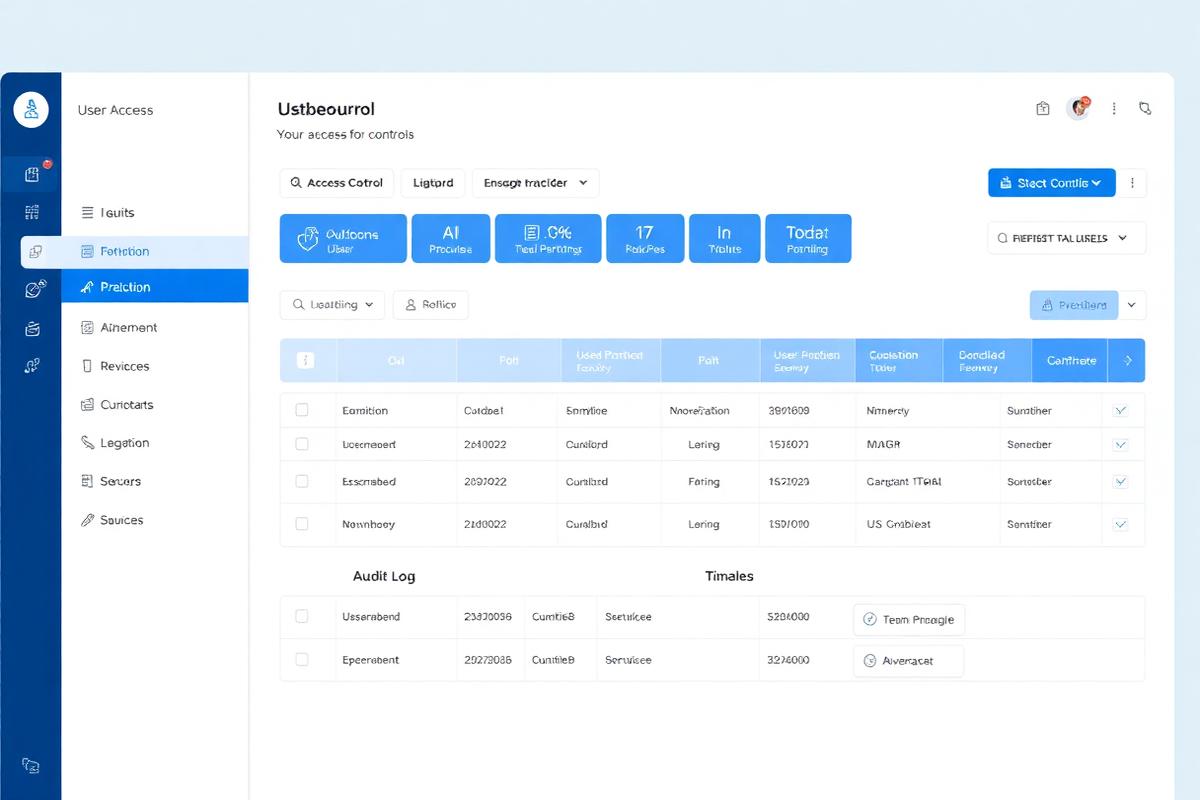Click the clipboard icon in top header
The image size is (1200, 800).
coord(1043,108)
